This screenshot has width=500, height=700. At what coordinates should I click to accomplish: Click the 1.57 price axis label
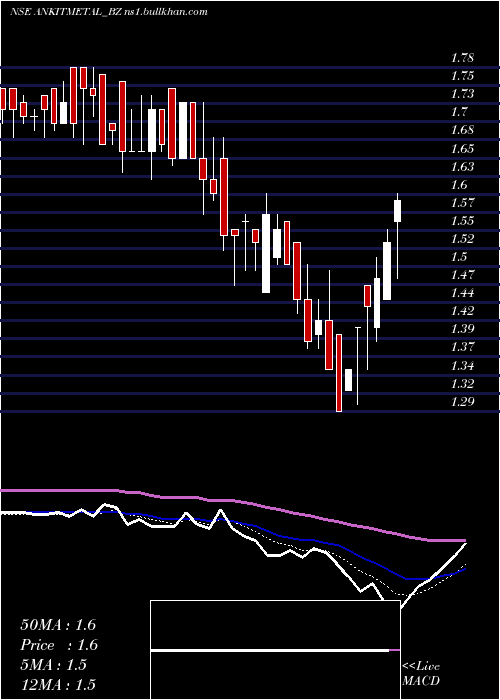[462, 203]
